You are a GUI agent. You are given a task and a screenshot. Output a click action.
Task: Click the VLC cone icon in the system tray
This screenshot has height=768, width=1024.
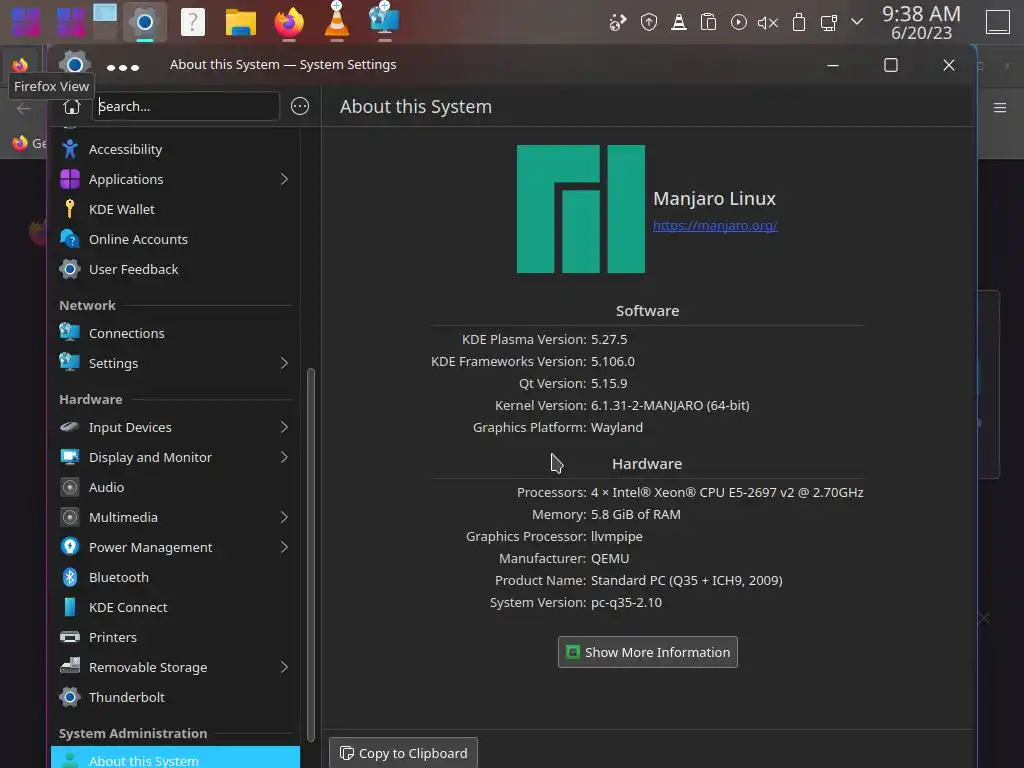(679, 23)
